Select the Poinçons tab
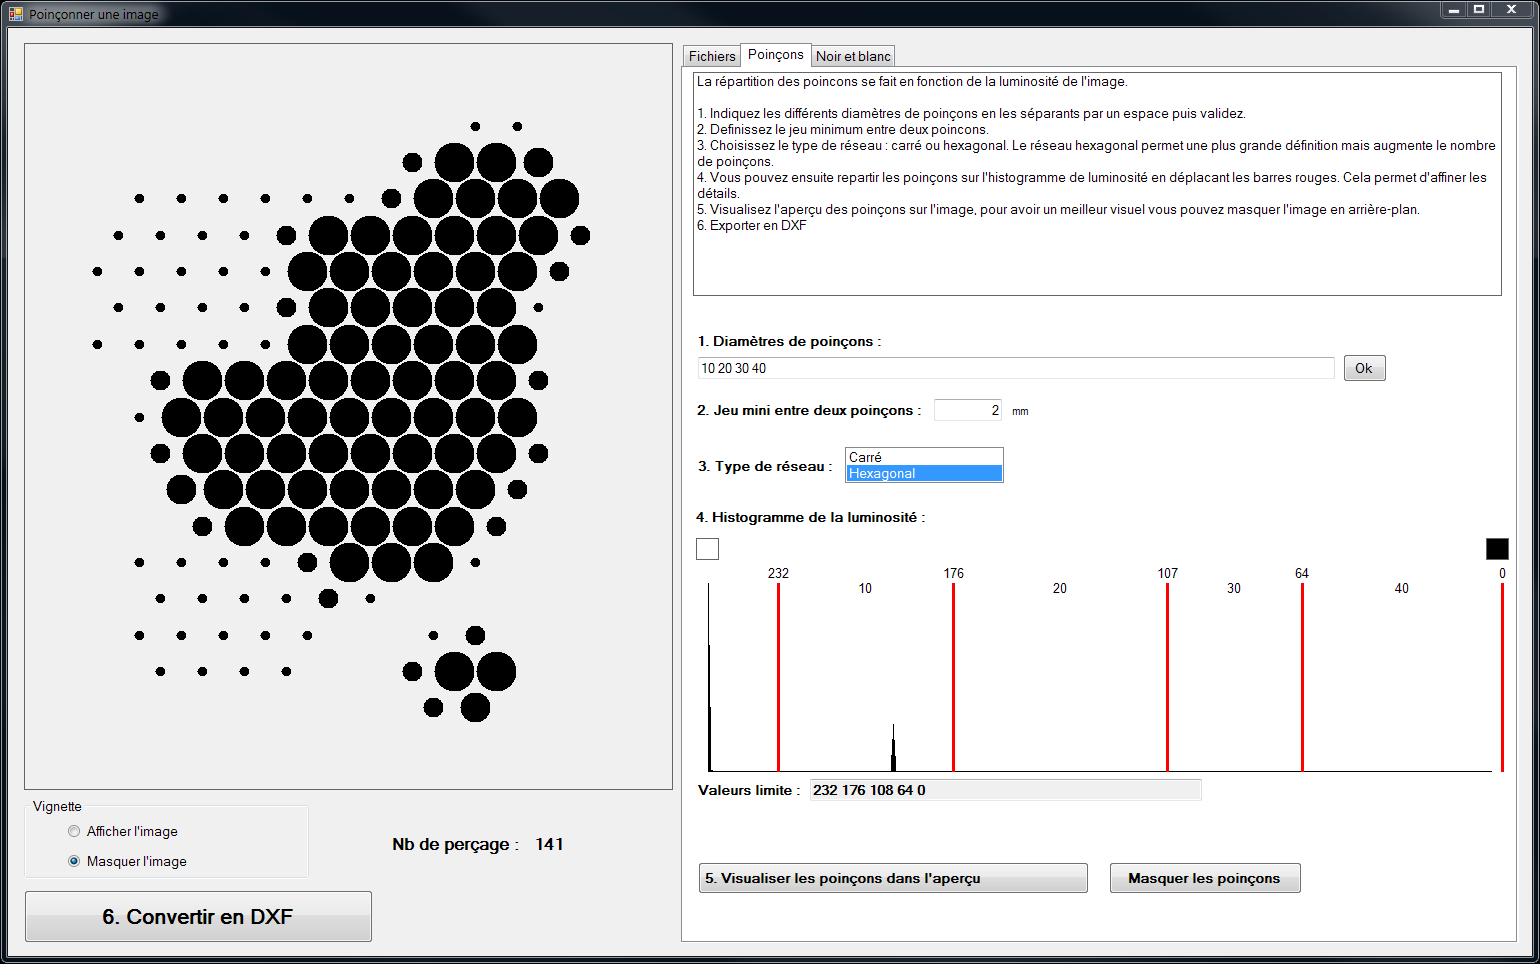The height and width of the screenshot is (964, 1540). tap(775, 55)
